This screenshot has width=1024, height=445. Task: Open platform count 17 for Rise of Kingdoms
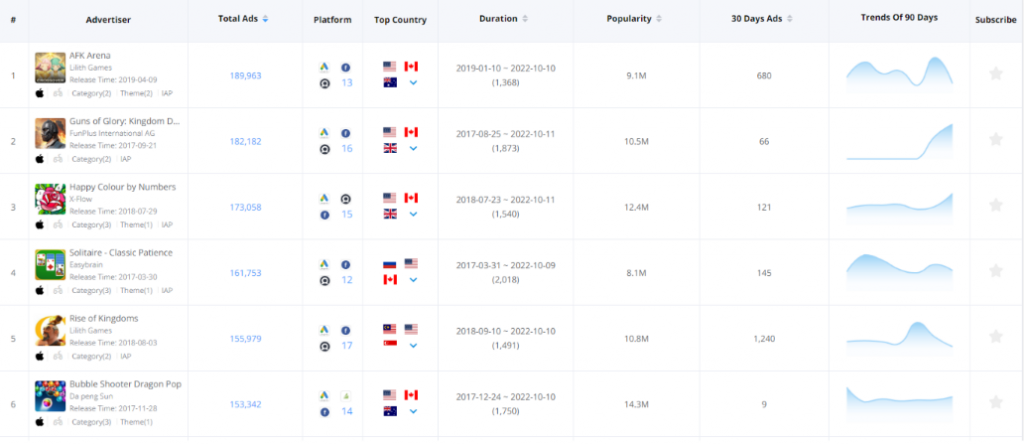coord(347,345)
